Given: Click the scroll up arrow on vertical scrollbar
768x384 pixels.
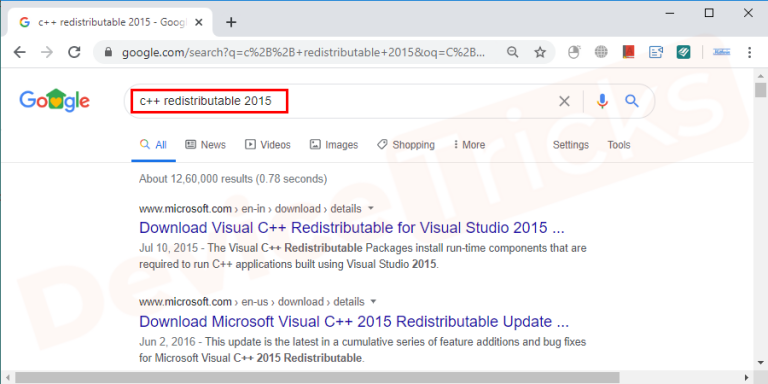Looking at the screenshot, I should [x=760, y=76].
